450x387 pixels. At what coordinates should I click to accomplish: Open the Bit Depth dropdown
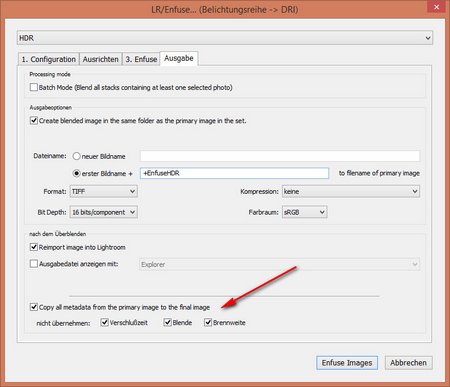tap(103, 212)
